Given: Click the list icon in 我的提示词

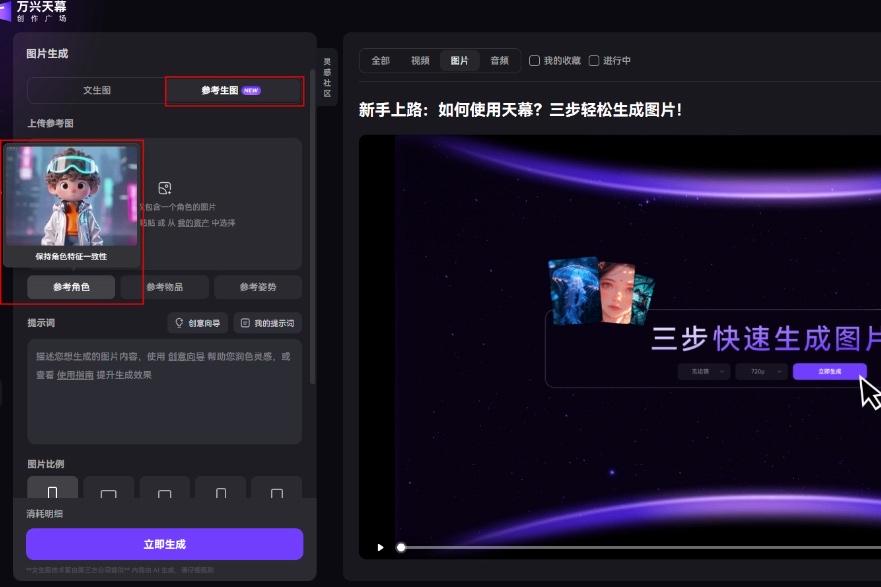Looking at the screenshot, I should coord(245,323).
